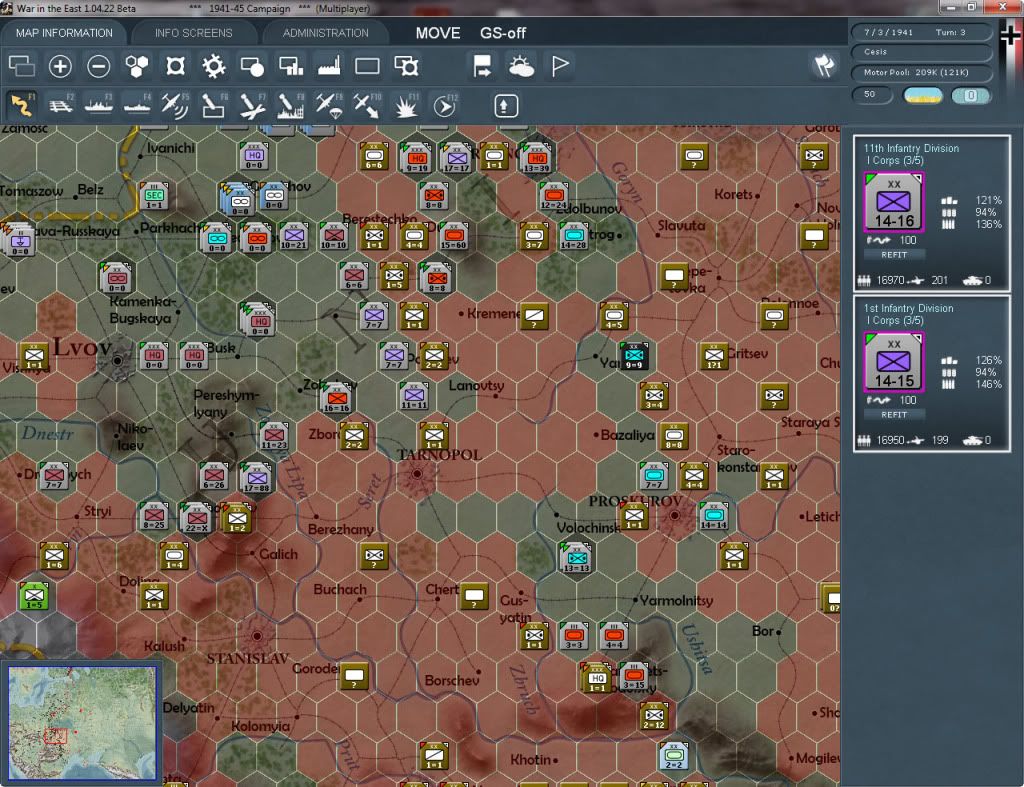
Task: Select the 17=88 purple infantry unit
Action: pyautogui.click(x=257, y=478)
